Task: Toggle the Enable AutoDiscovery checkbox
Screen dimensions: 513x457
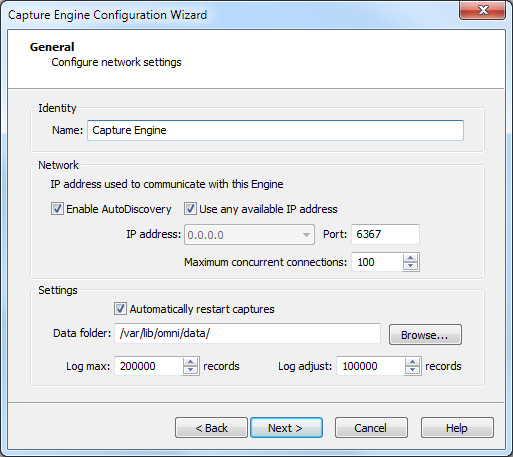Action: (57, 209)
